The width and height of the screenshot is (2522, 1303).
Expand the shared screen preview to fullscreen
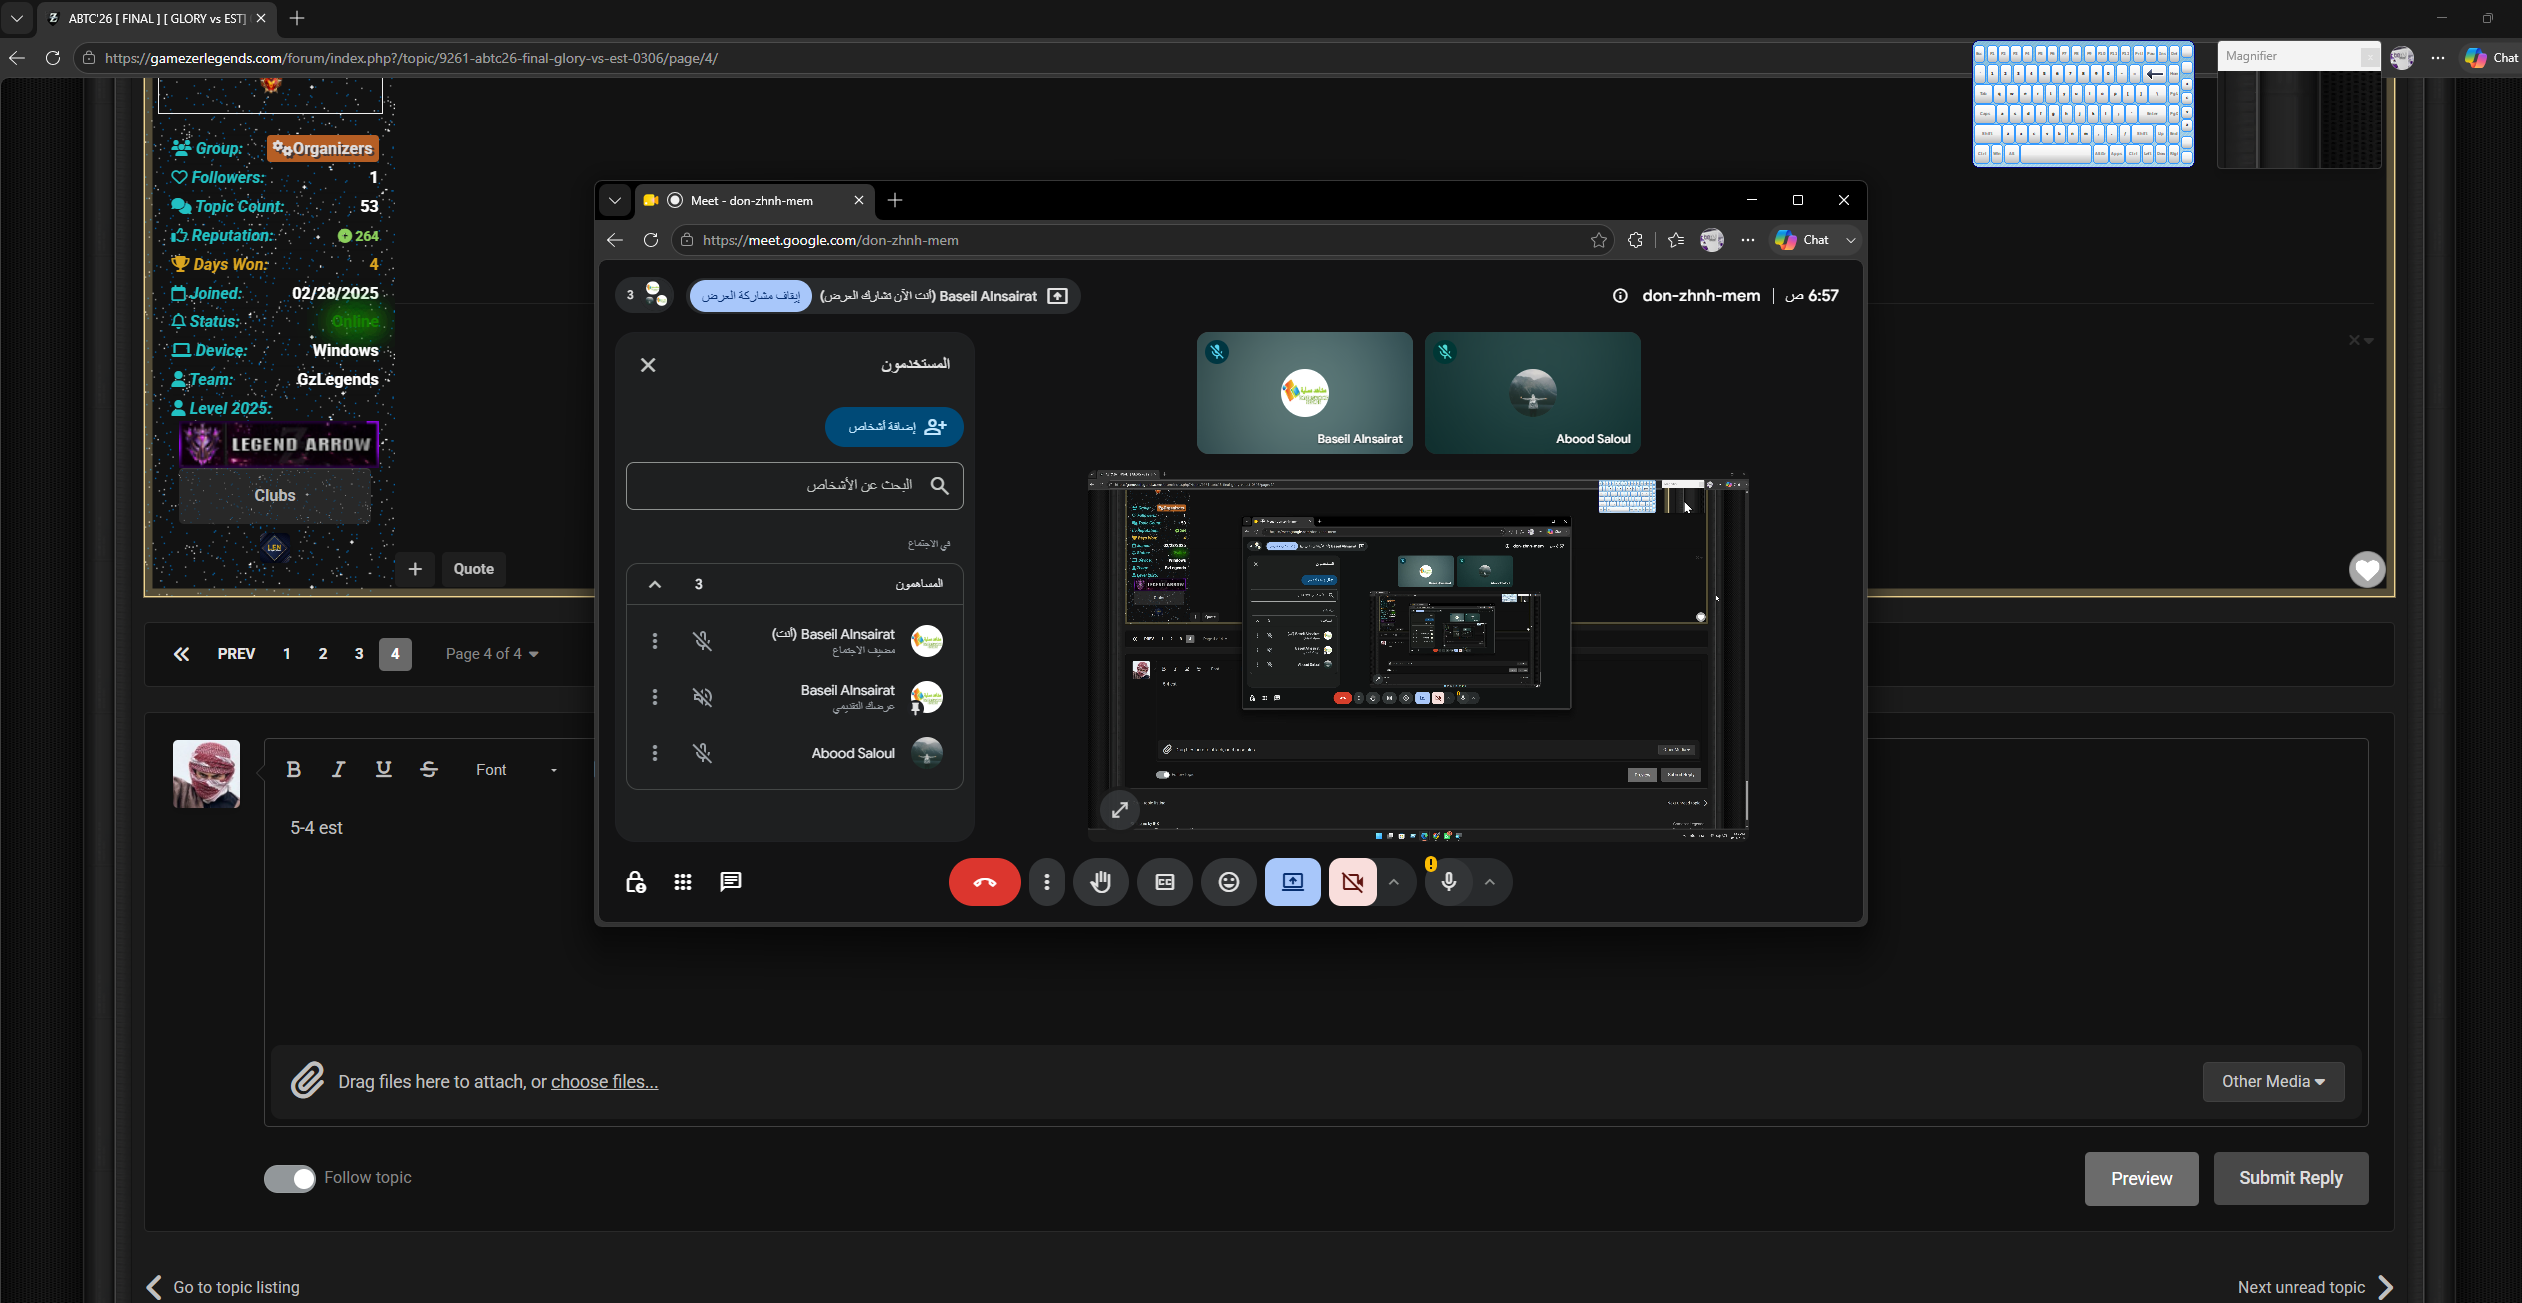click(x=1120, y=810)
